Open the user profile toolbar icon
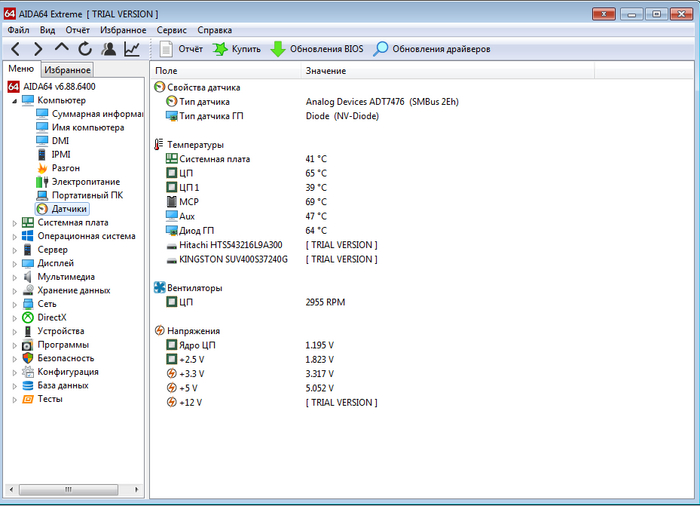Image resolution: width=700 pixels, height=506 pixels. tap(108, 49)
